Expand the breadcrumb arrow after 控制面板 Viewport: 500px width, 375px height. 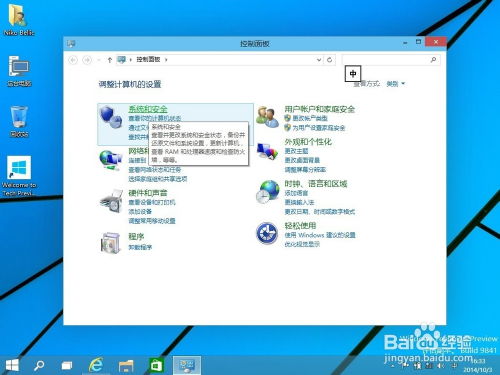point(166,60)
